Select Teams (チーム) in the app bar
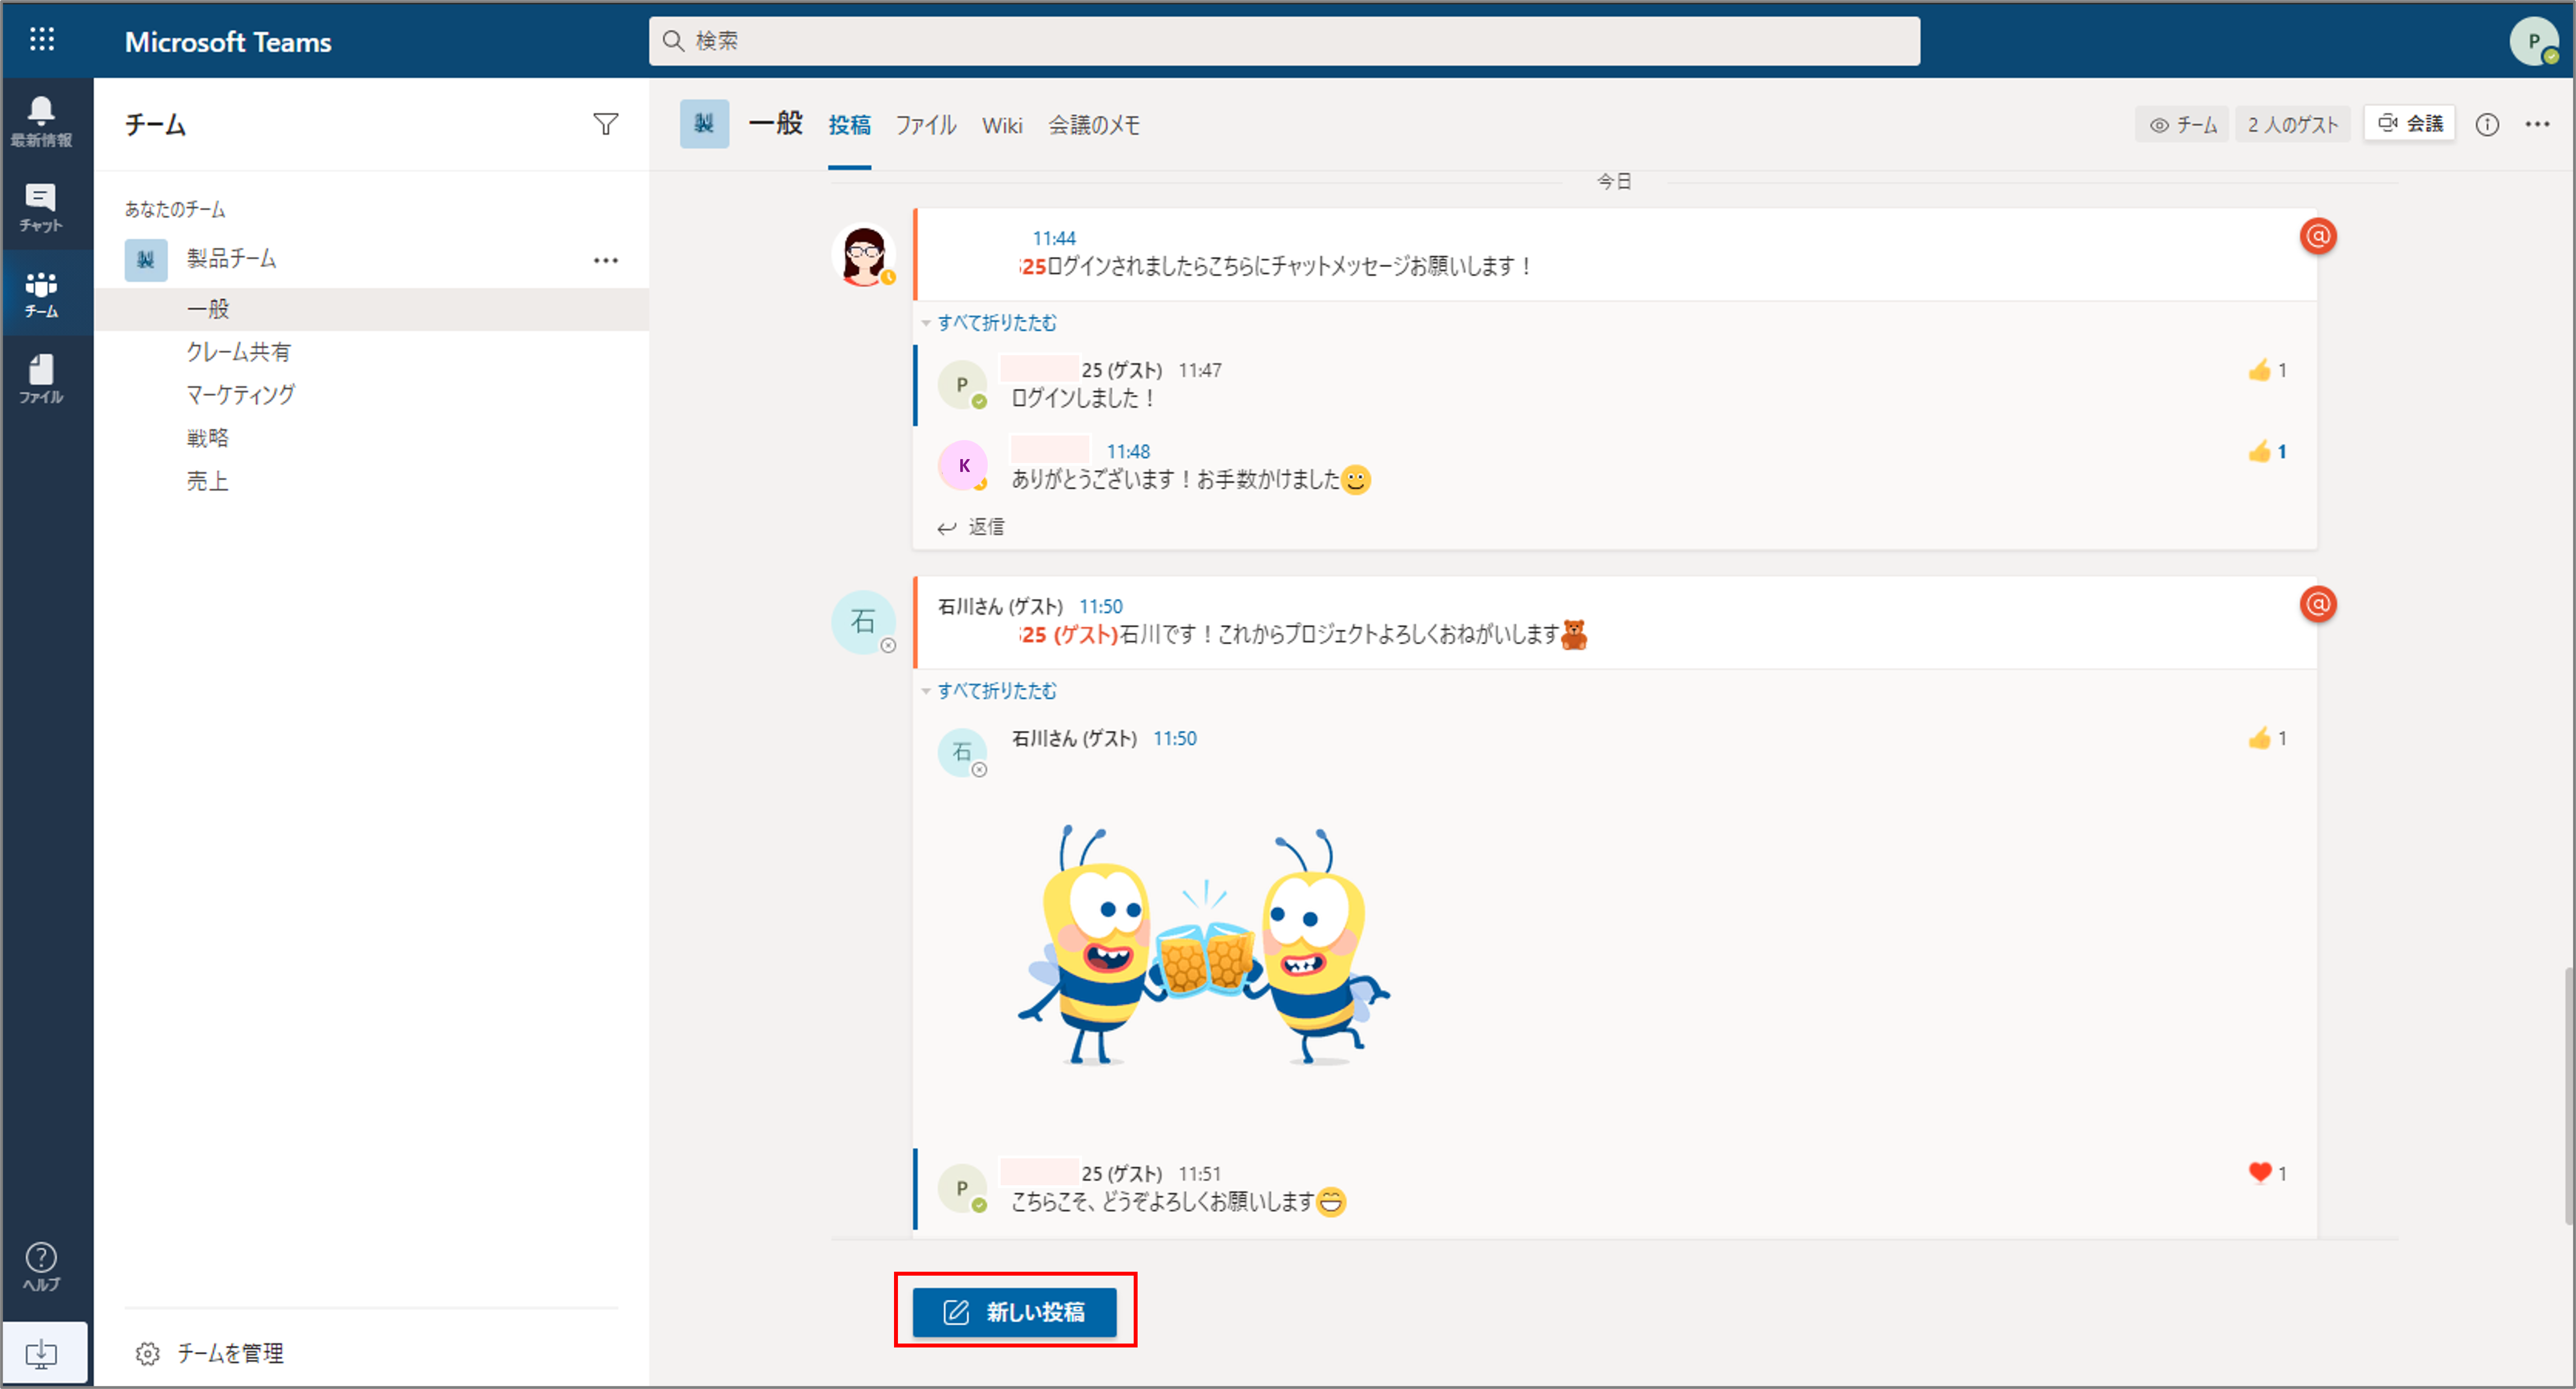Screen dimensions: 2576x1389 click(x=41, y=295)
